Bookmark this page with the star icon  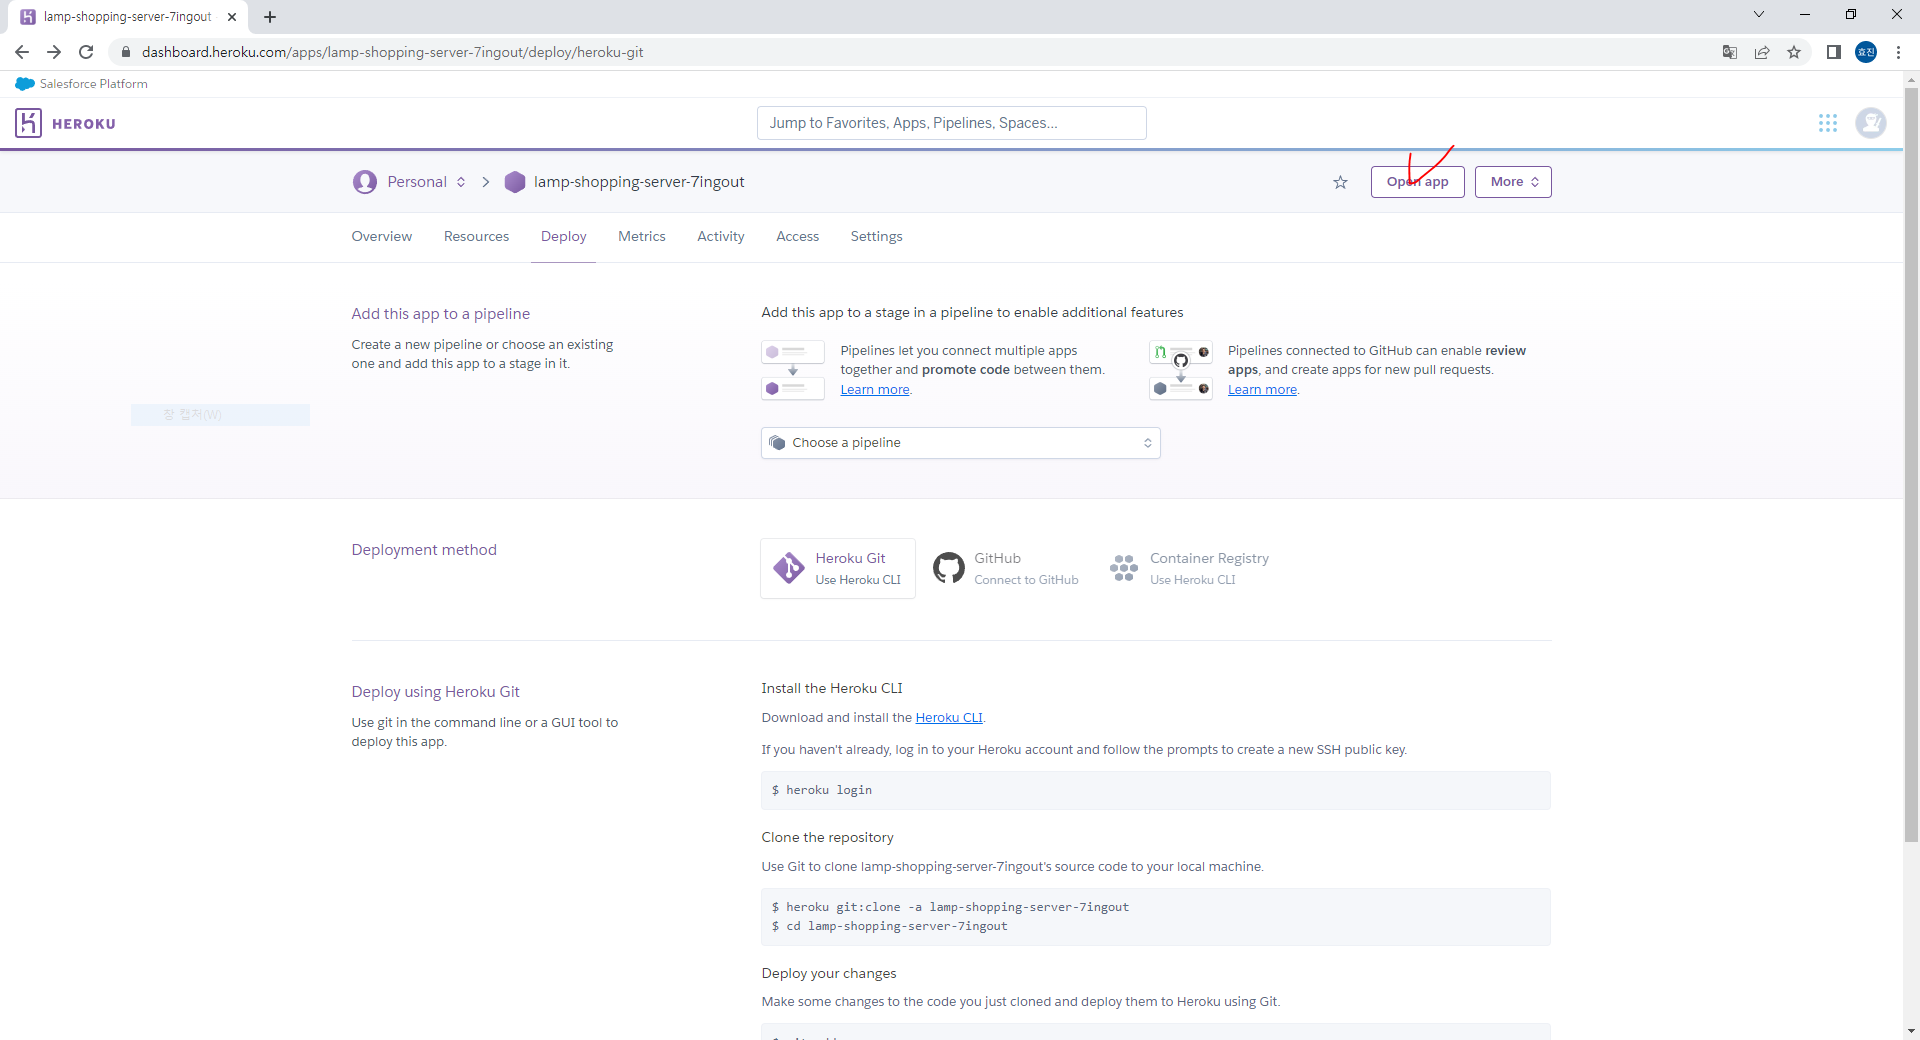click(1794, 52)
